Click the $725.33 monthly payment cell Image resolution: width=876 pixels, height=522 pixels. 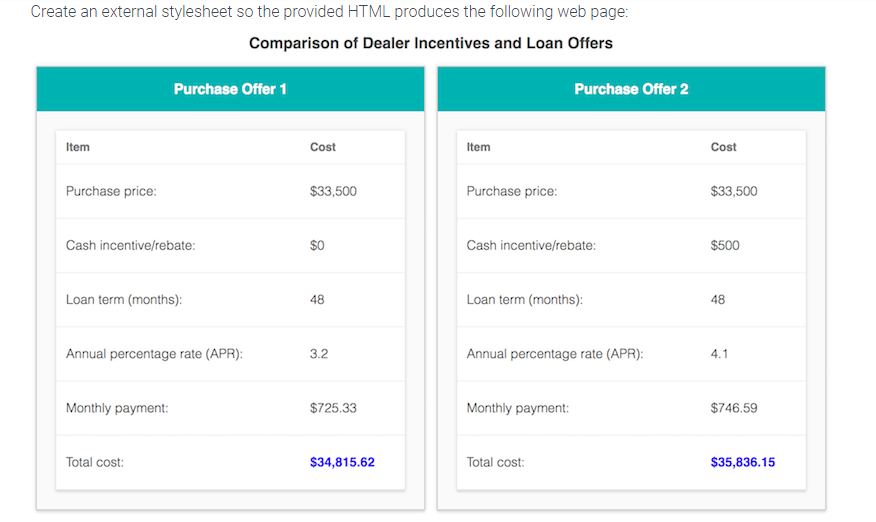coord(333,408)
